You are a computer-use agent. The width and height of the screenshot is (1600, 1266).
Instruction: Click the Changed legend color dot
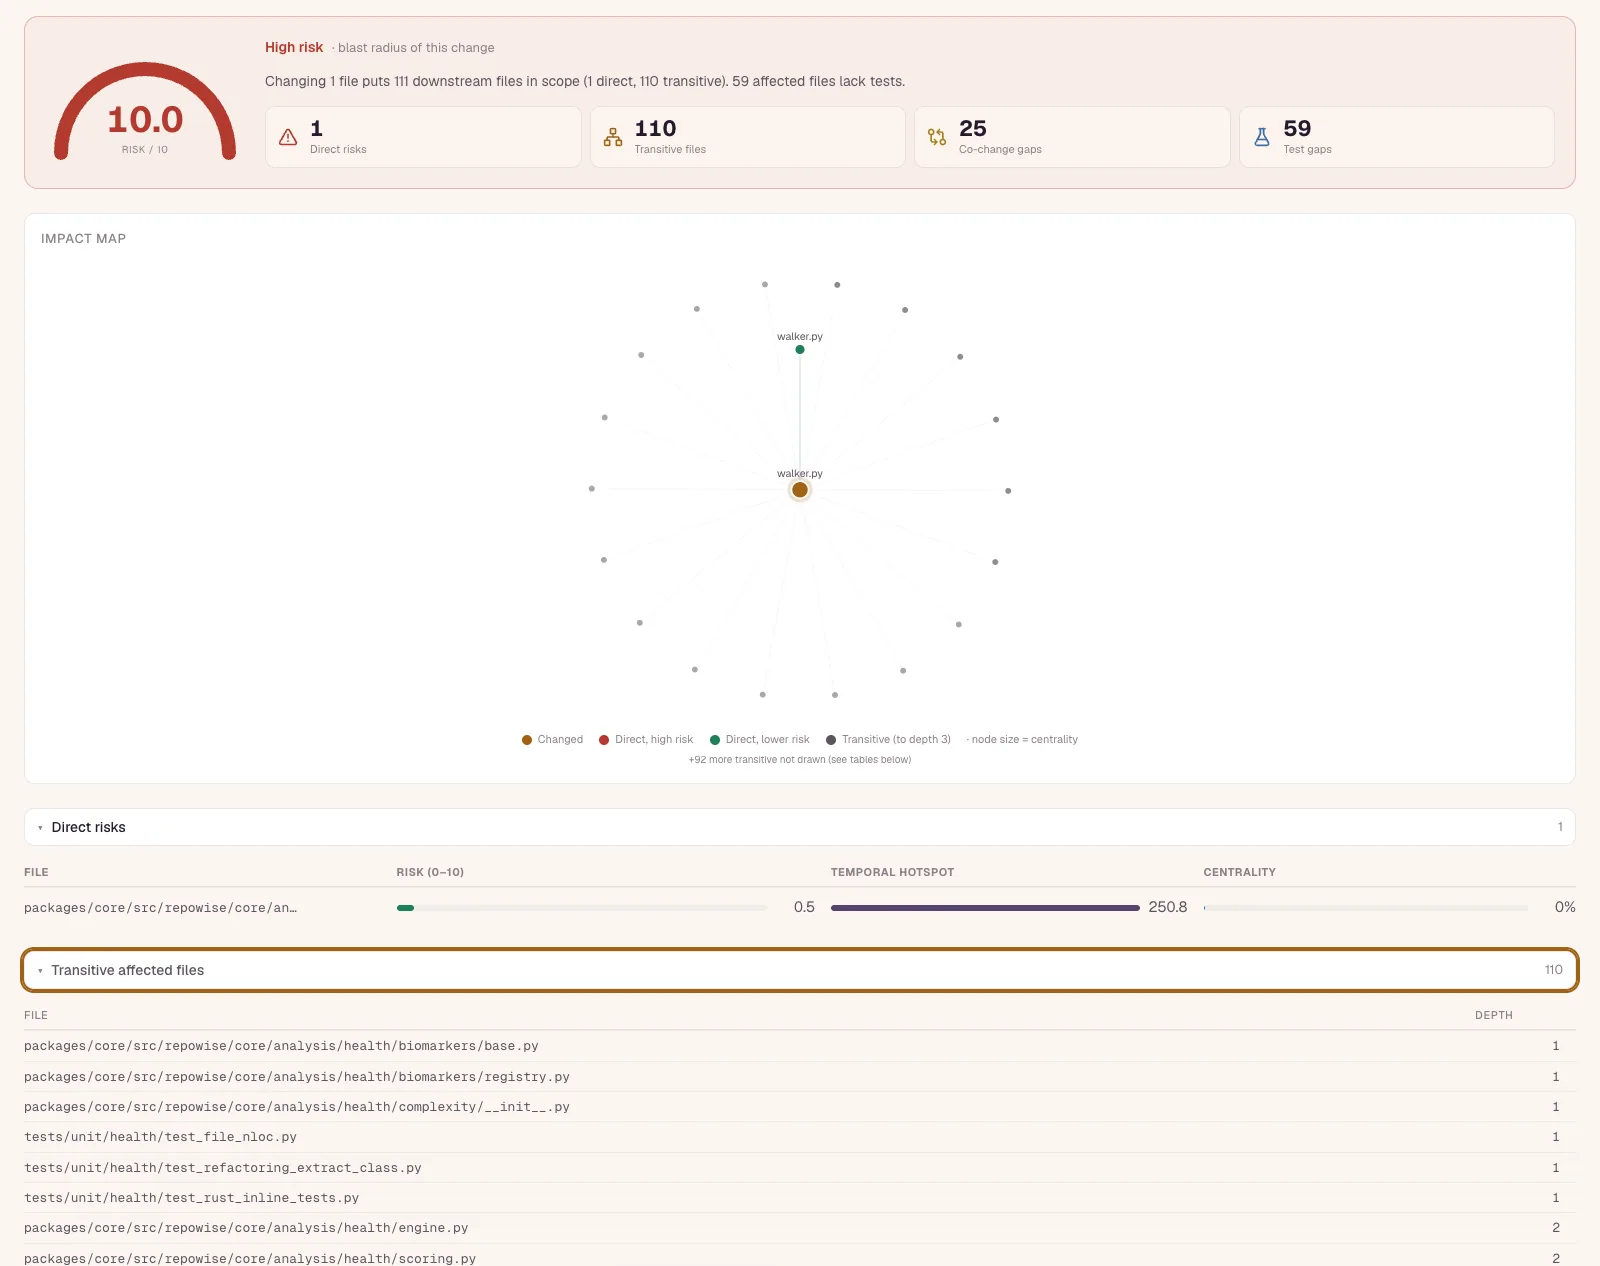coord(527,740)
